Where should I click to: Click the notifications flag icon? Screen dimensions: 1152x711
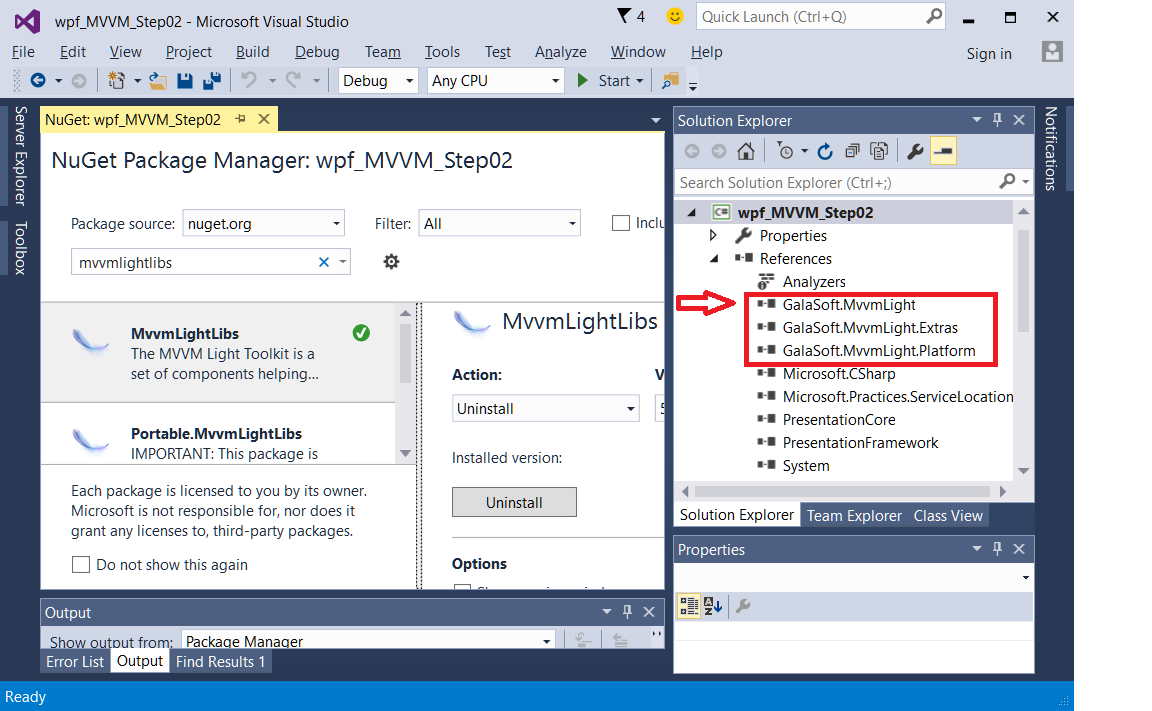(x=624, y=15)
